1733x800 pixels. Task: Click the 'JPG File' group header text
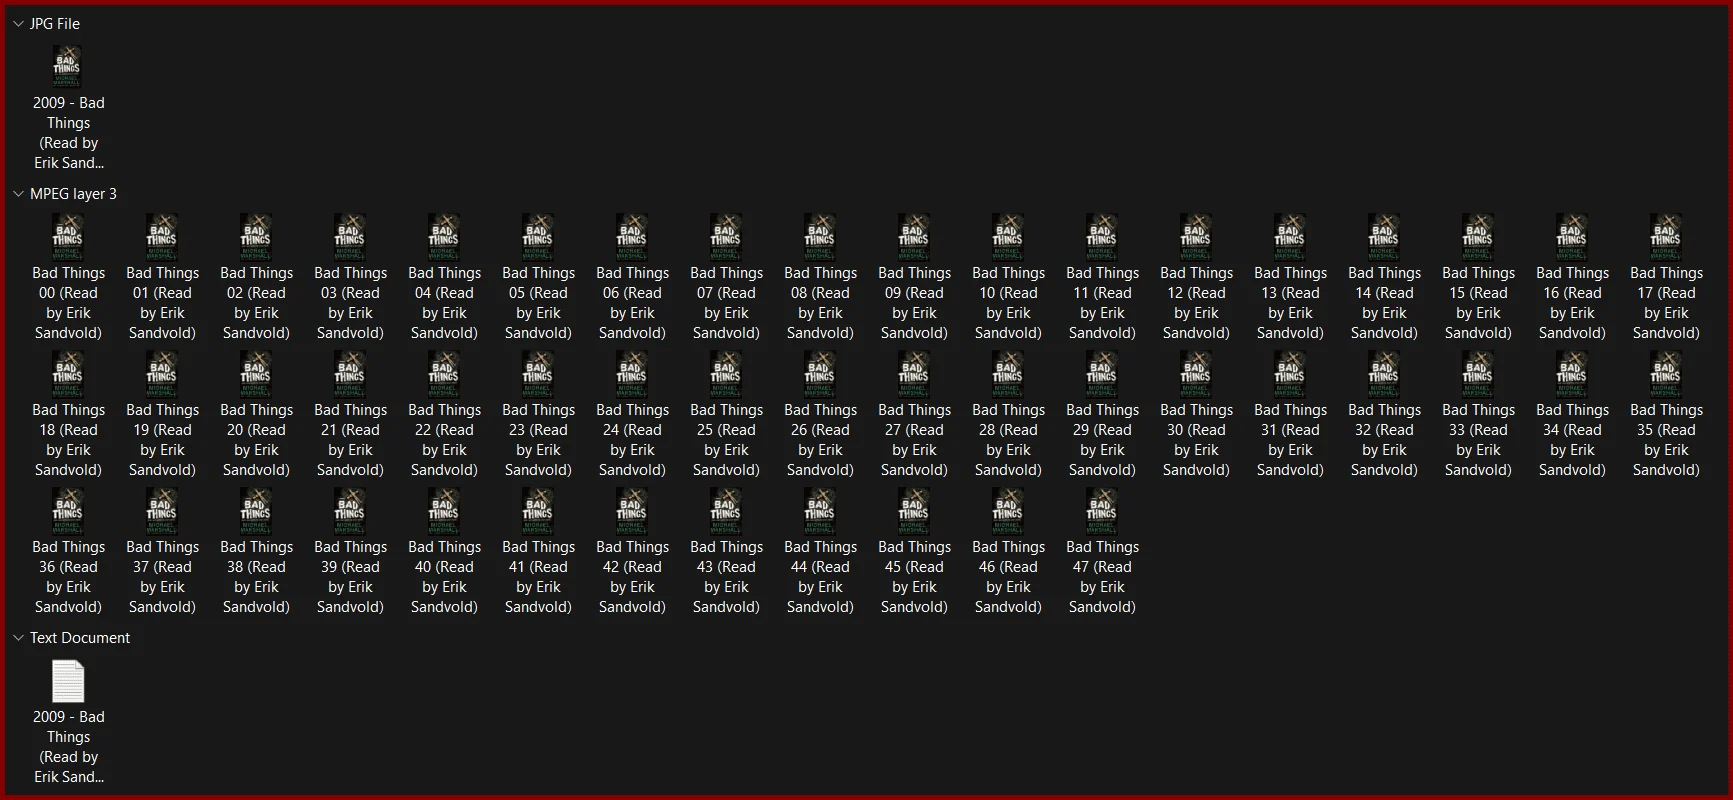point(55,24)
